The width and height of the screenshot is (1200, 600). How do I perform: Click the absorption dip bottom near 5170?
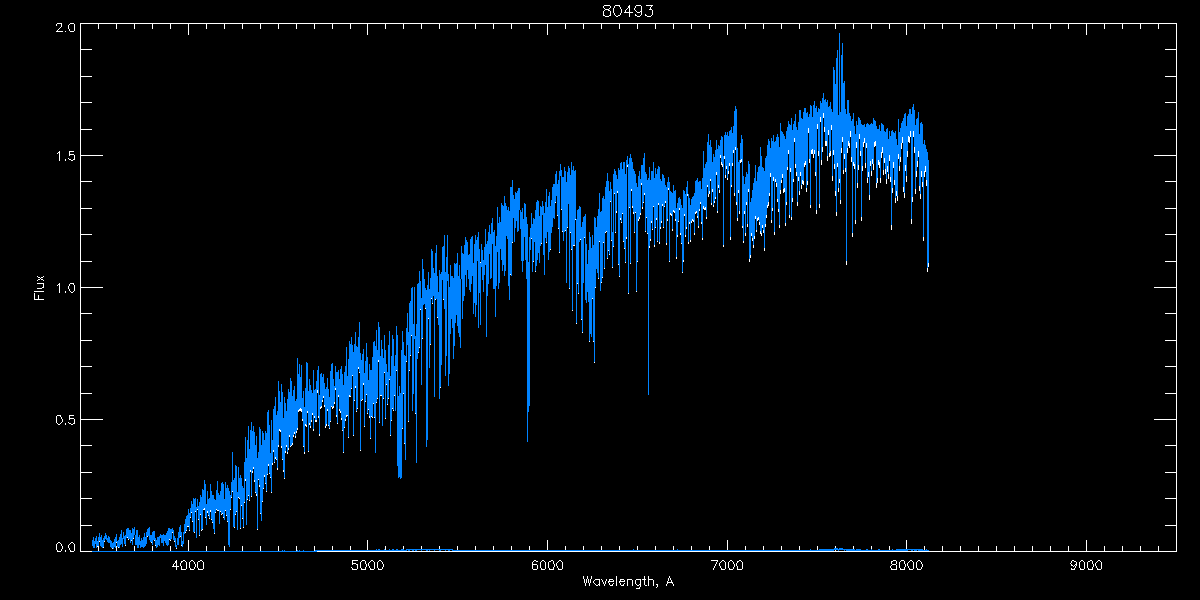[x=400, y=476]
